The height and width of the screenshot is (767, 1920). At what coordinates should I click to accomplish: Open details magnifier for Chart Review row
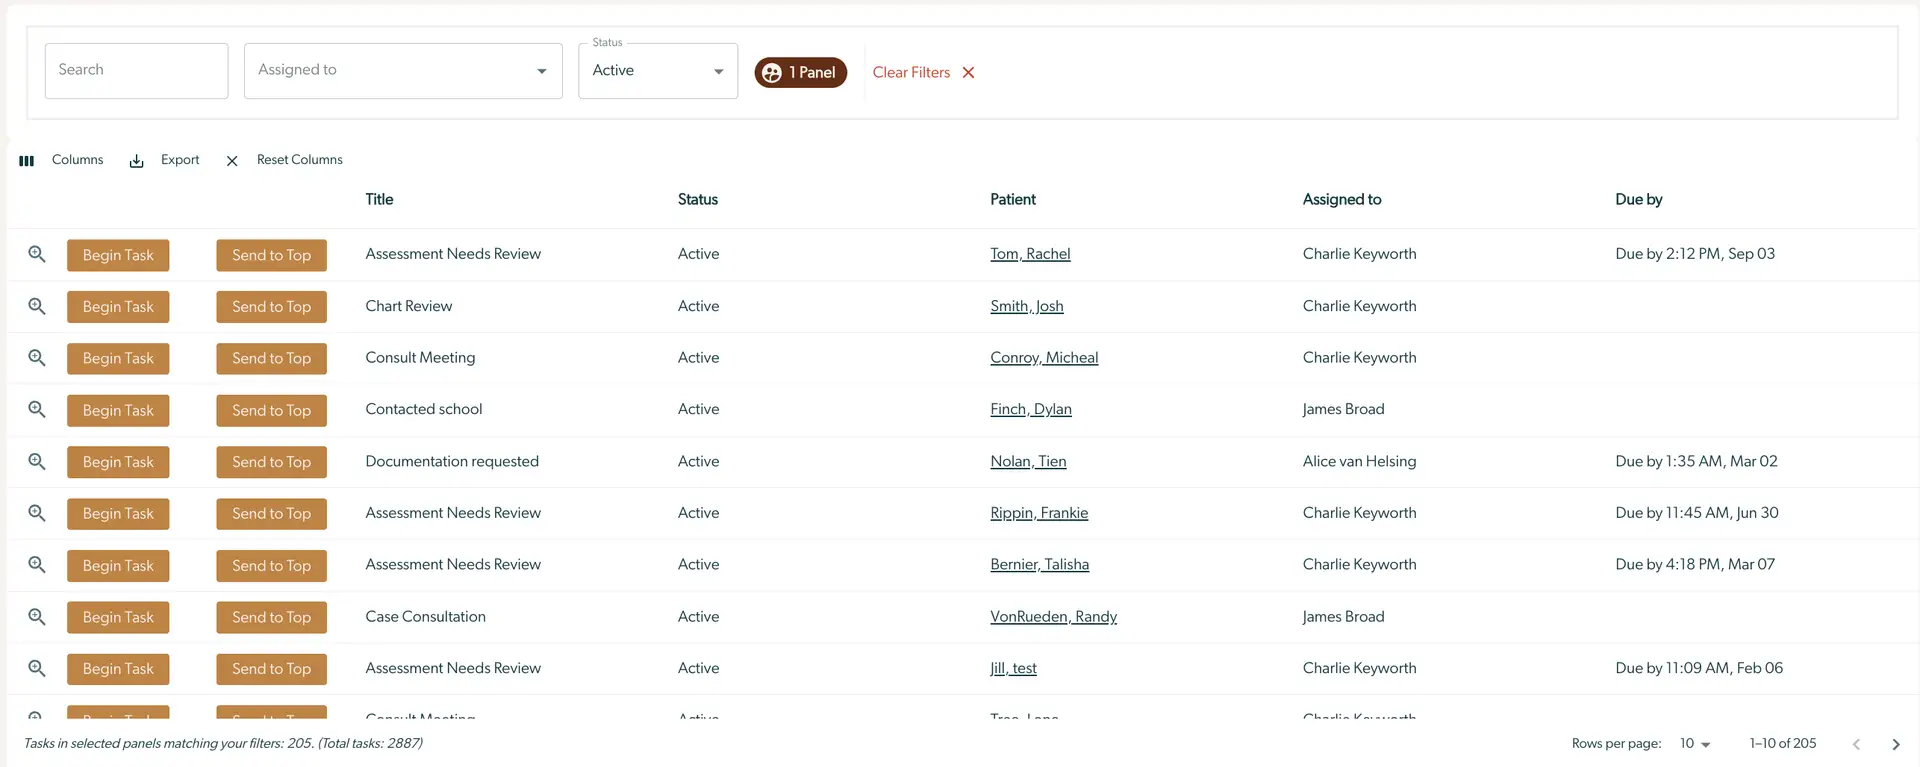37,306
